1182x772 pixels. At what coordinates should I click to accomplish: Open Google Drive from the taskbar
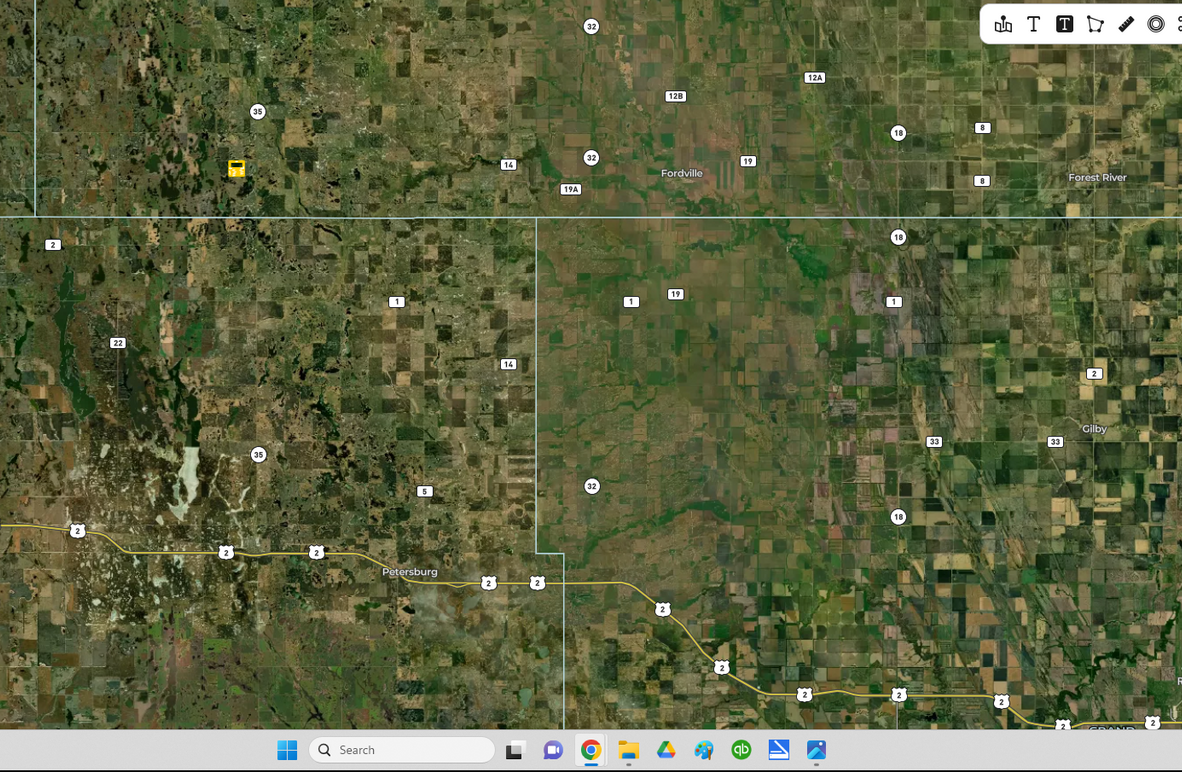click(666, 750)
